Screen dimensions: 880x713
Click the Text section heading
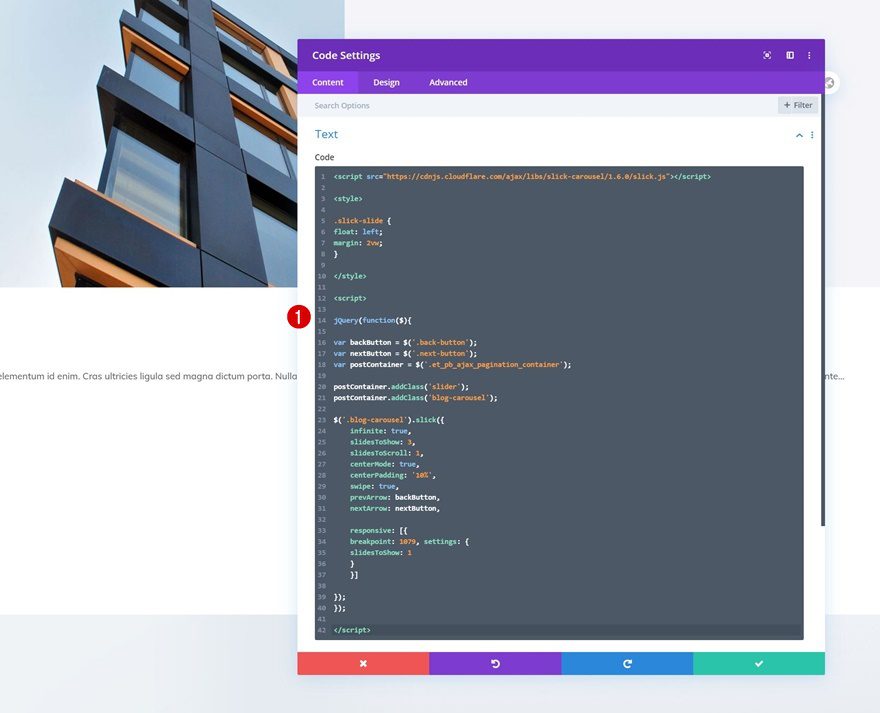click(x=326, y=134)
